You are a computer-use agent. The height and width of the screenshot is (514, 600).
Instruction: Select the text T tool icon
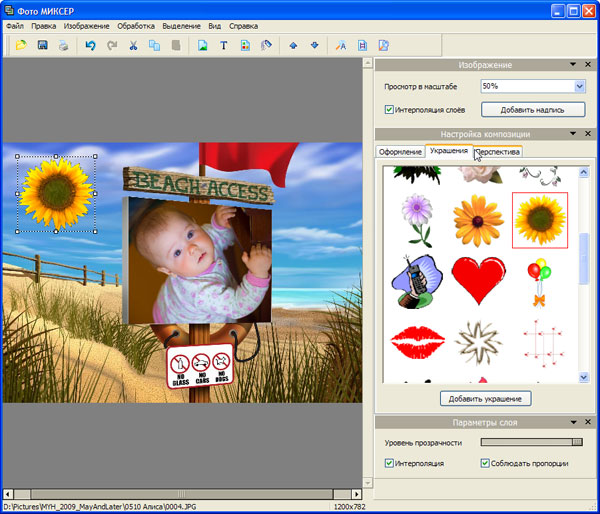click(223, 45)
